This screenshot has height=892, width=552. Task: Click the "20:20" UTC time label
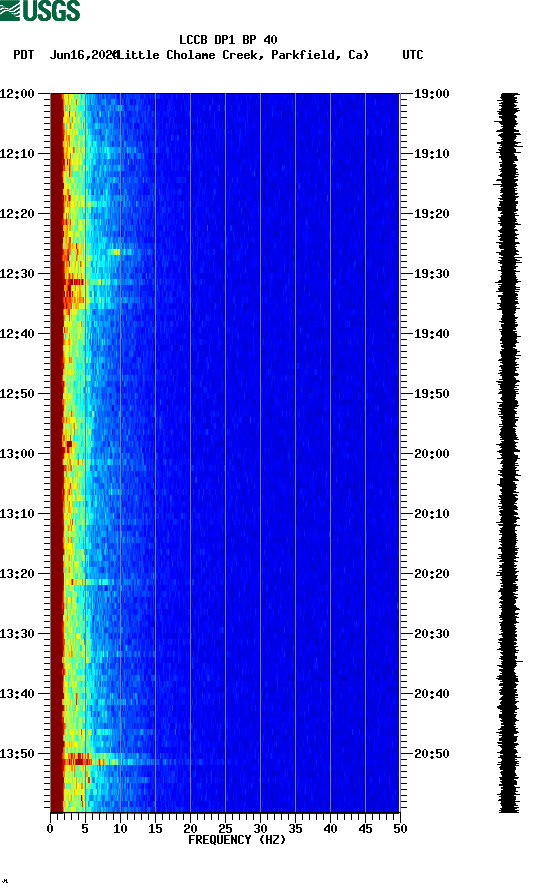tap(431, 574)
